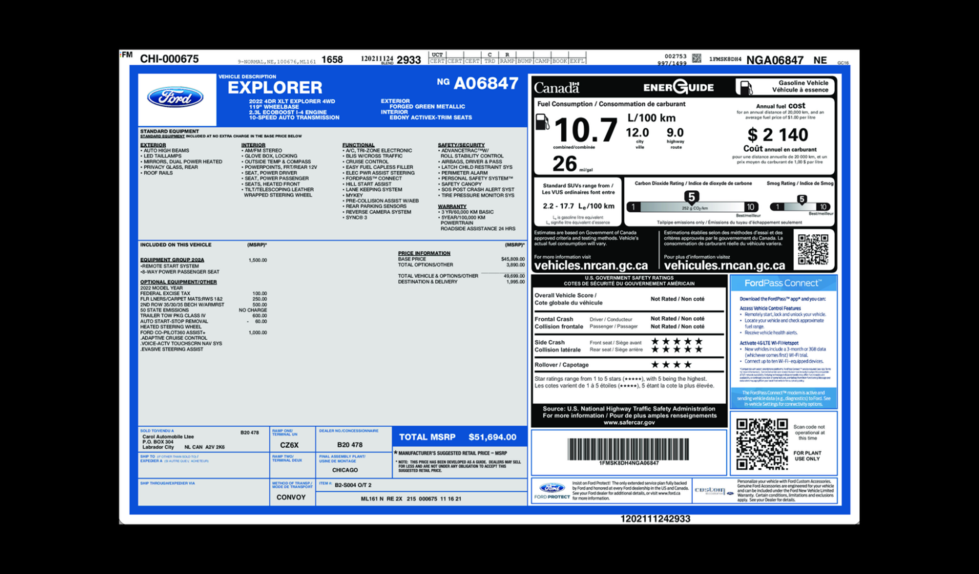Click the FordPass Connect header

783,283
